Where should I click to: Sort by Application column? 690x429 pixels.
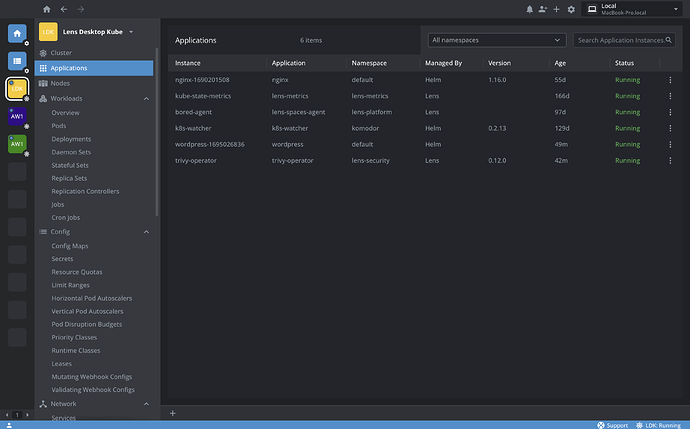click(288, 63)
